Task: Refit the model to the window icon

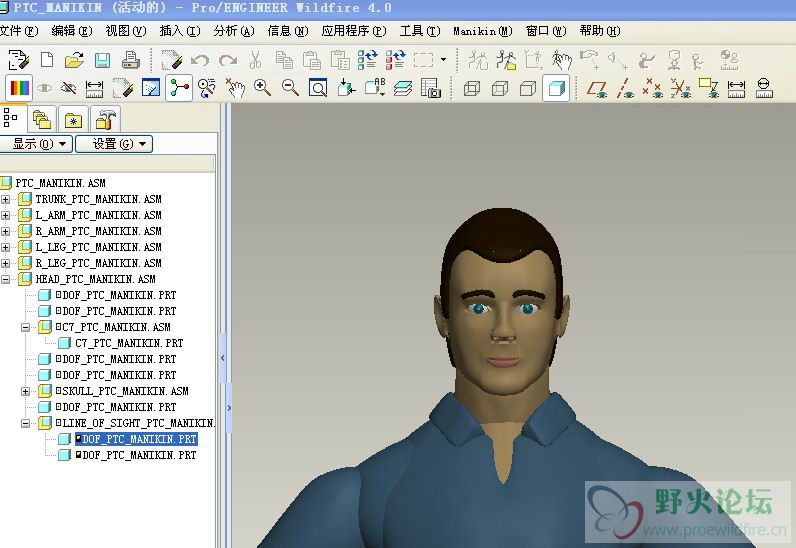Action: (318, 88)
